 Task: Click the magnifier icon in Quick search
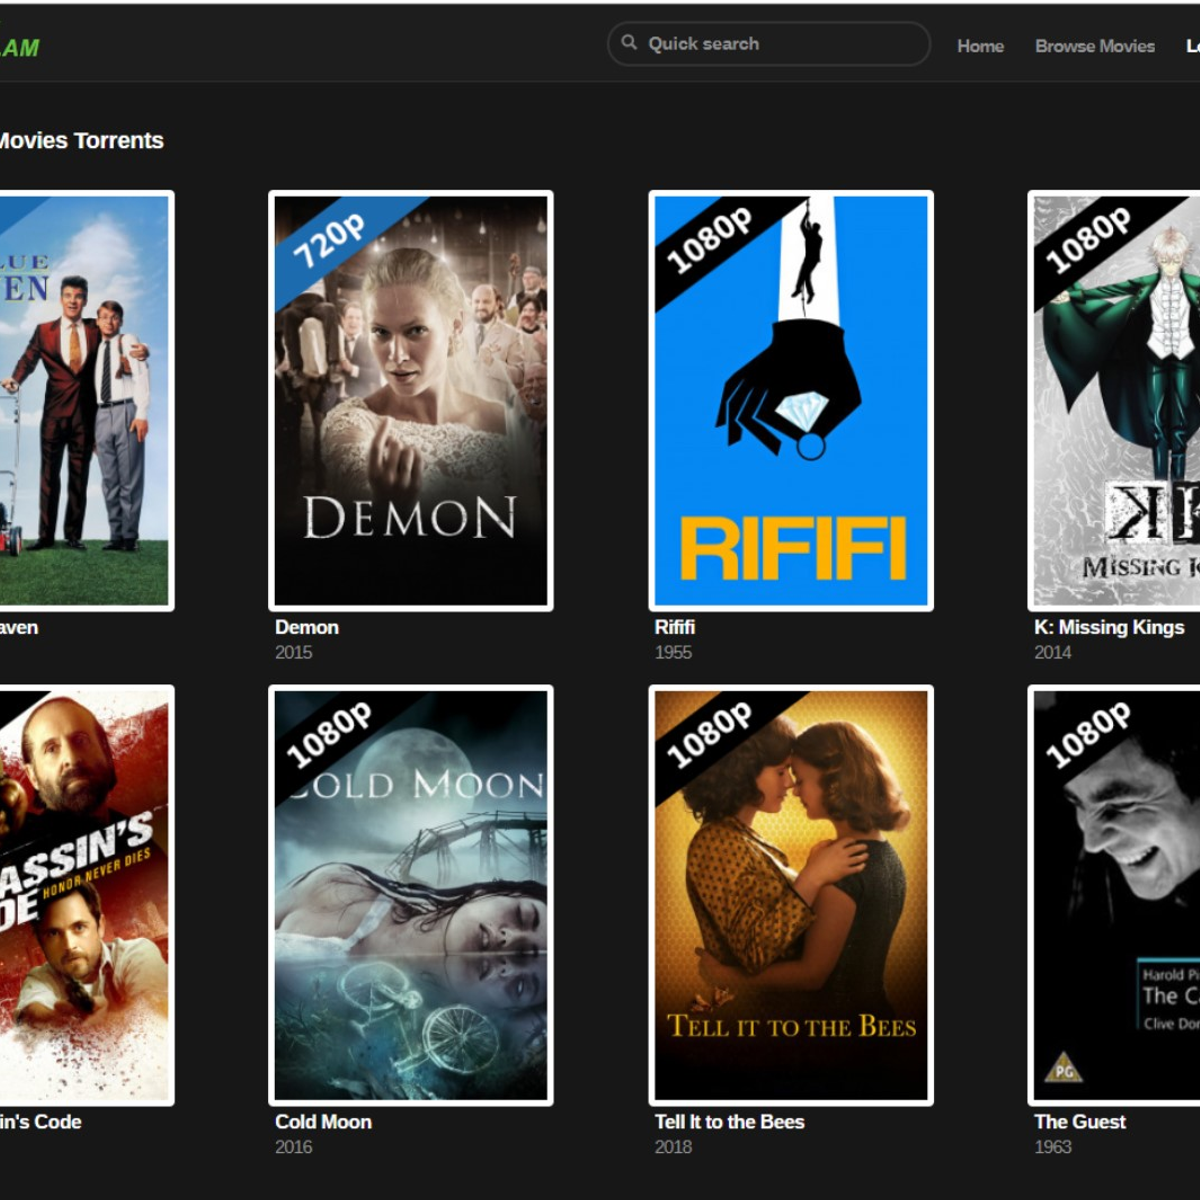pos(629,43)
